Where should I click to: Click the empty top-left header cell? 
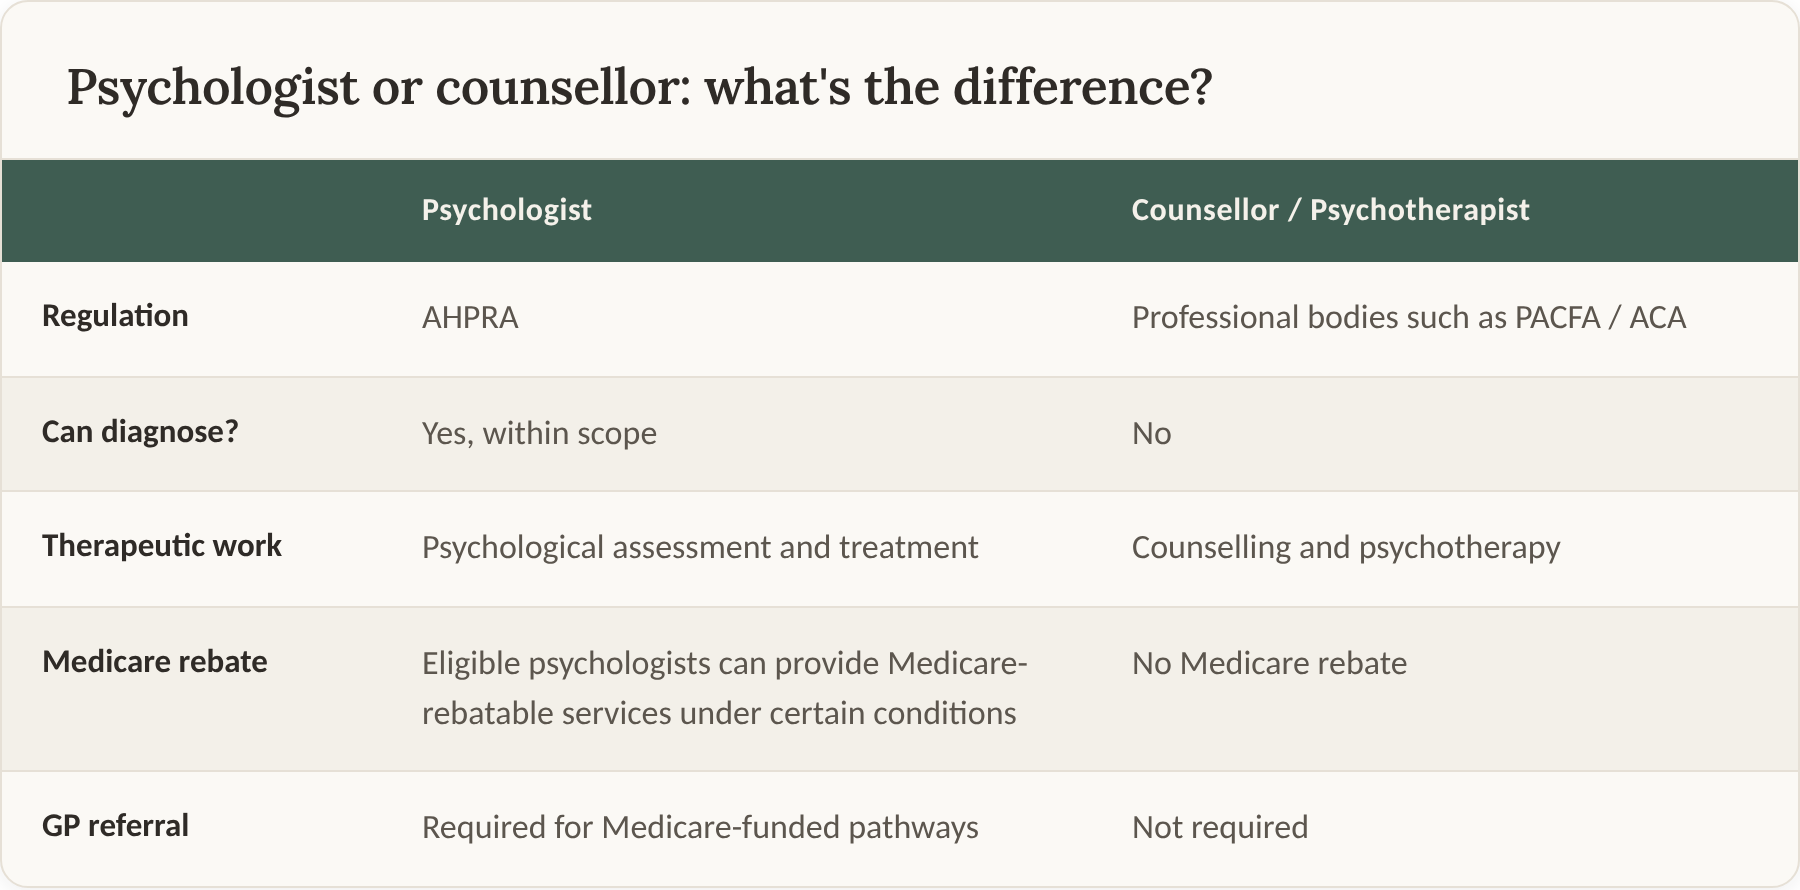[x=192, y=210]
